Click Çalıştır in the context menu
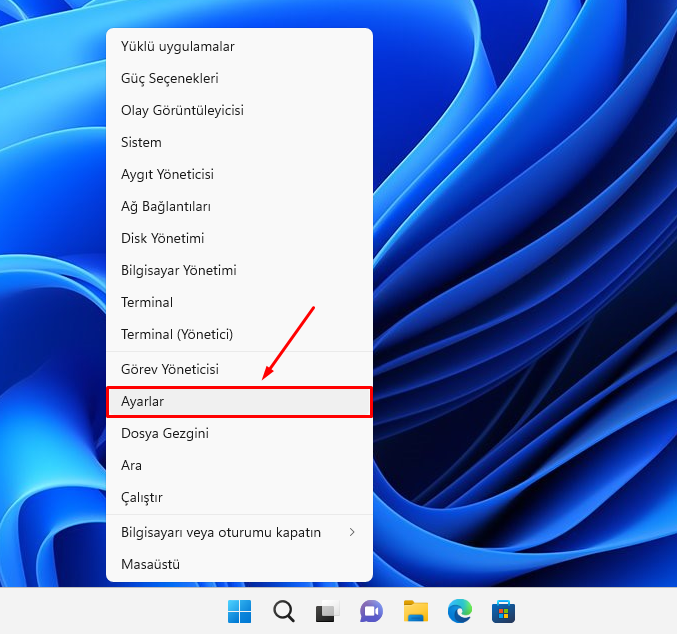This screenshot has height=634, width=677. [141, 497]
